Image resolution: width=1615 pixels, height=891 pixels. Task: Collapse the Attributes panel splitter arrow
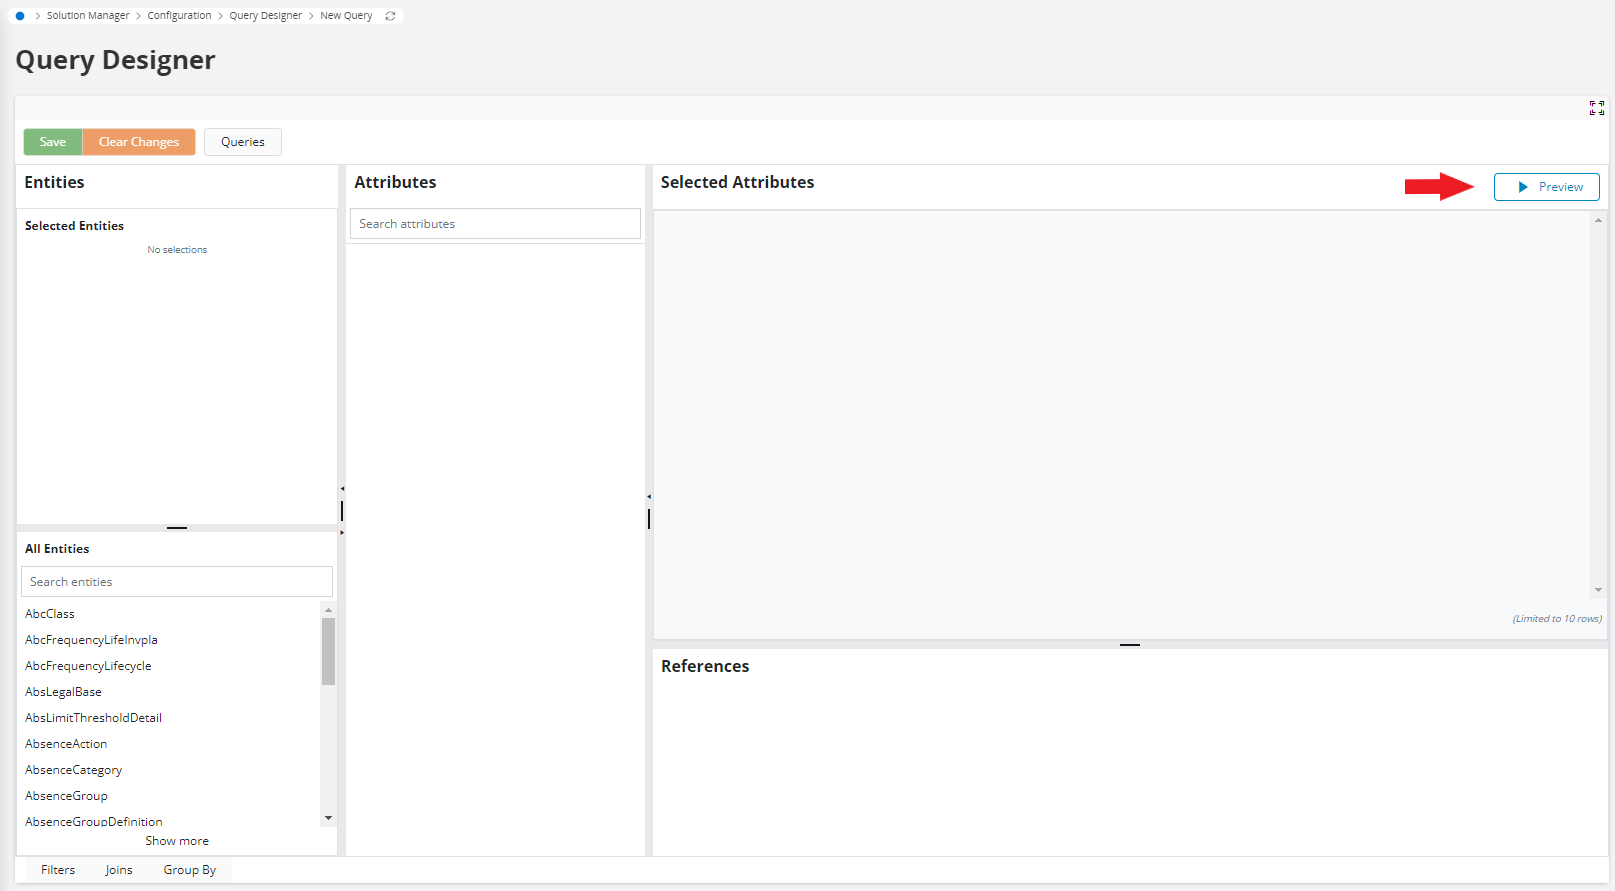pyautogui.click(x=648, y=497)
